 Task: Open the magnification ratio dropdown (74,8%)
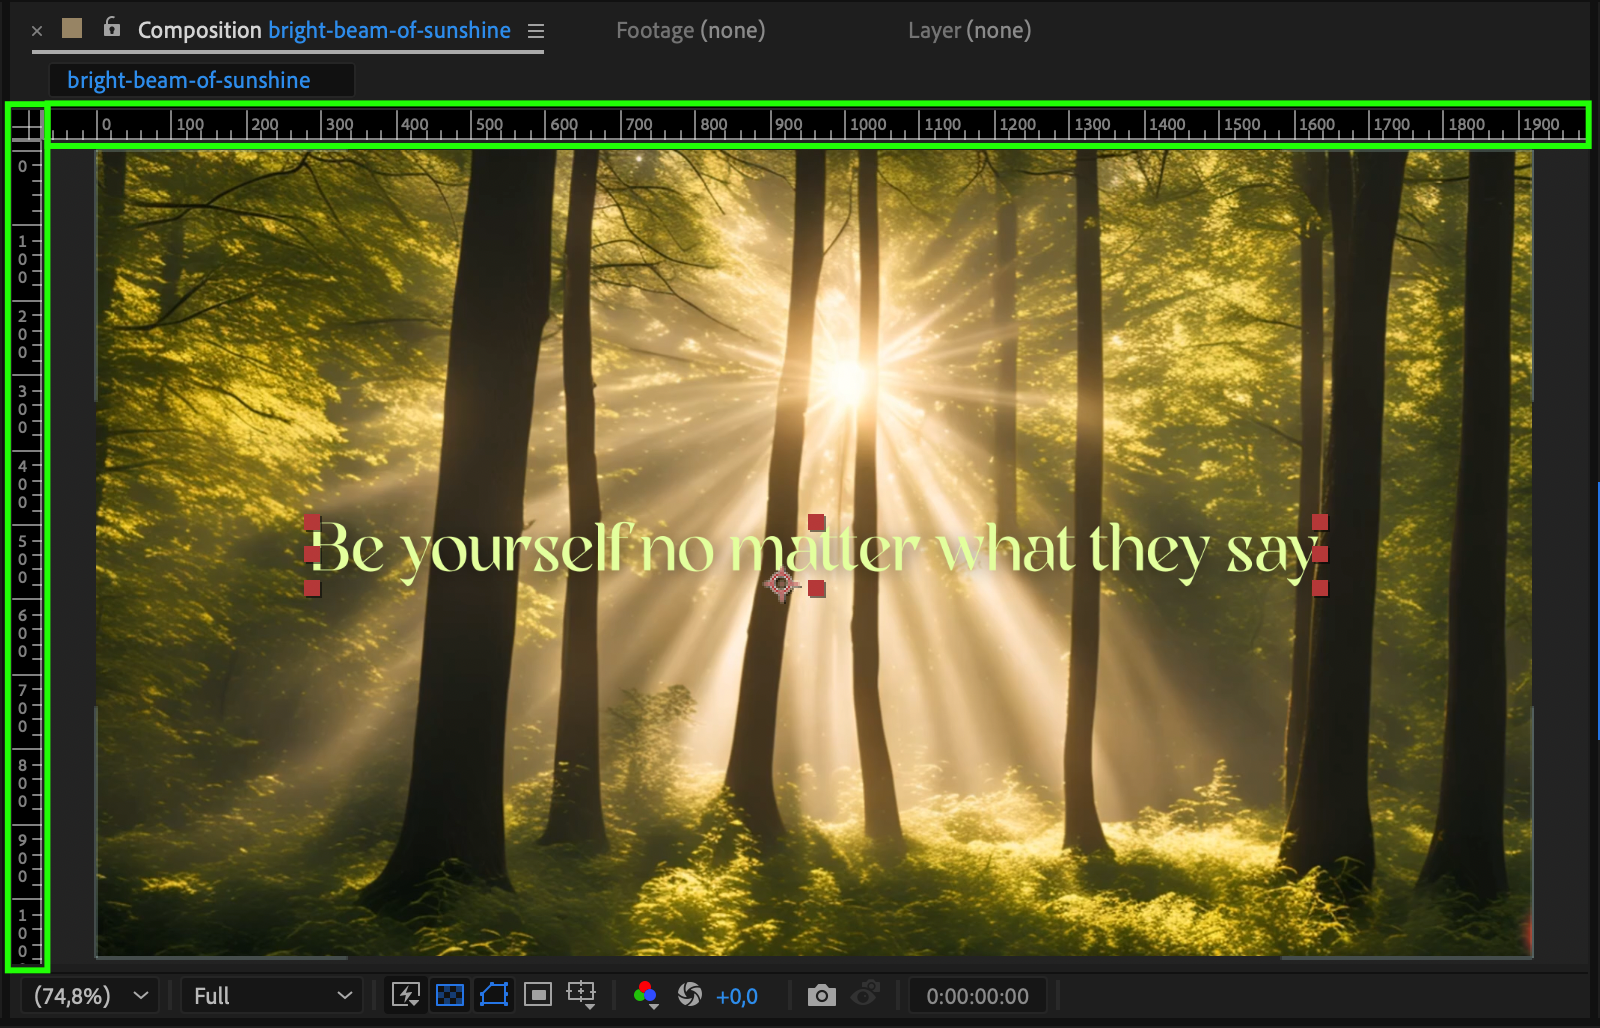point(90,996)
